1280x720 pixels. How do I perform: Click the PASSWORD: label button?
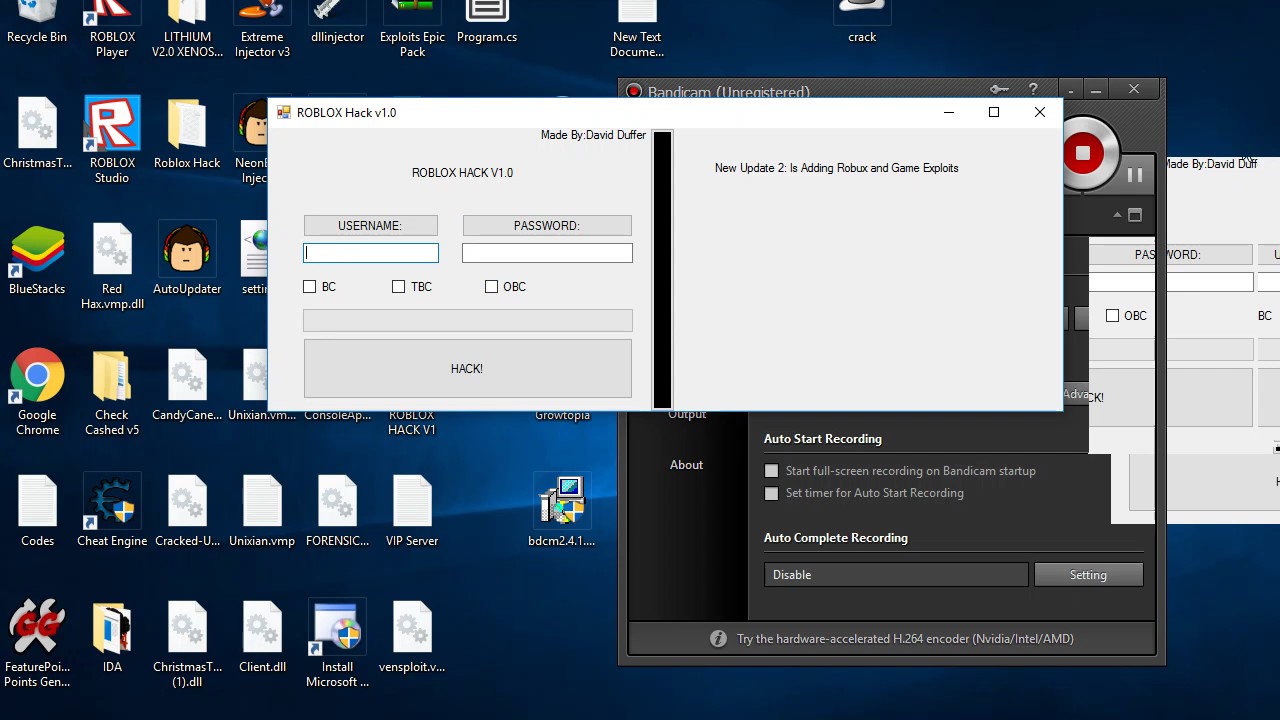547,226
